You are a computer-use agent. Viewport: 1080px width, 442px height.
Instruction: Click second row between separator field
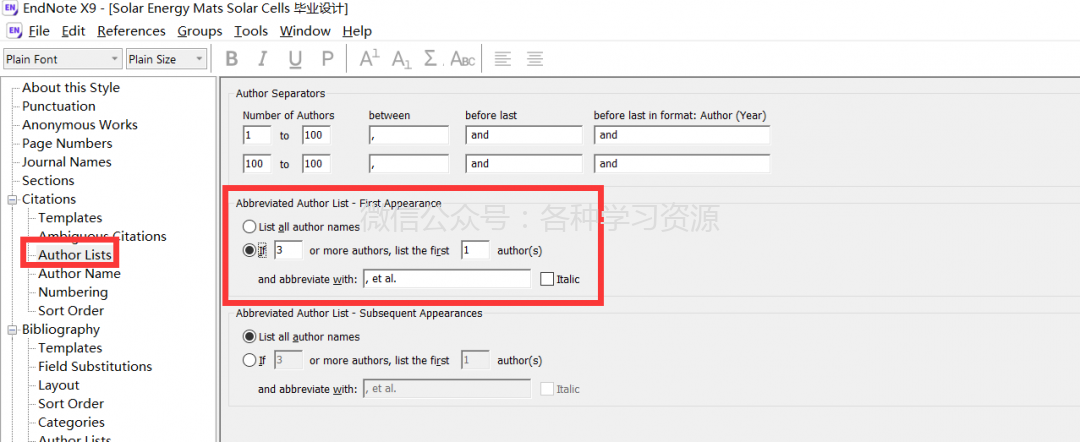(408, 164)
